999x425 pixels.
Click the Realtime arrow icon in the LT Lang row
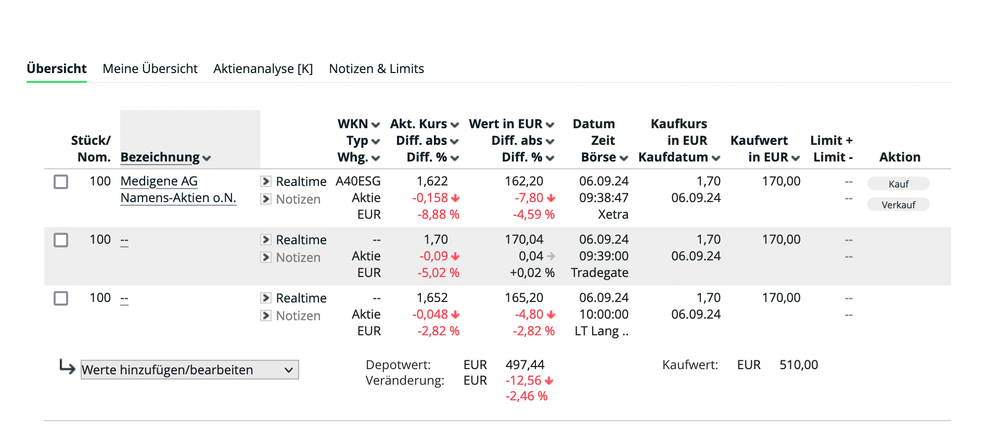(266, 298)
